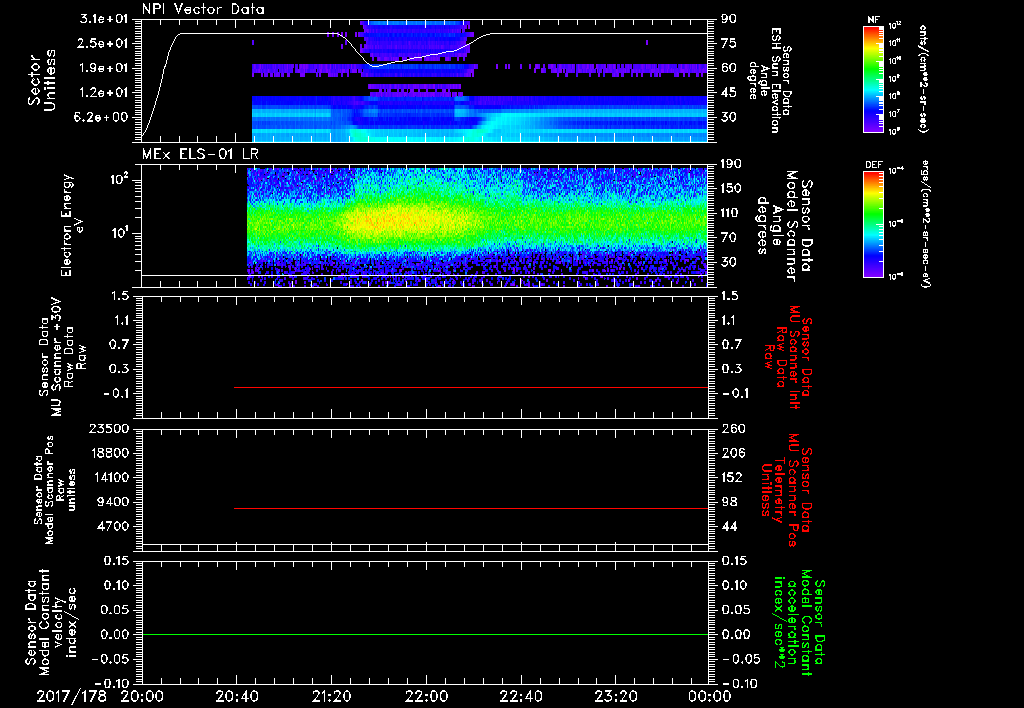The width and height of the screenshot is (1024, 708).
Task: Click the red line in Scanner Pos panel
Action: (x=471, y=508)
